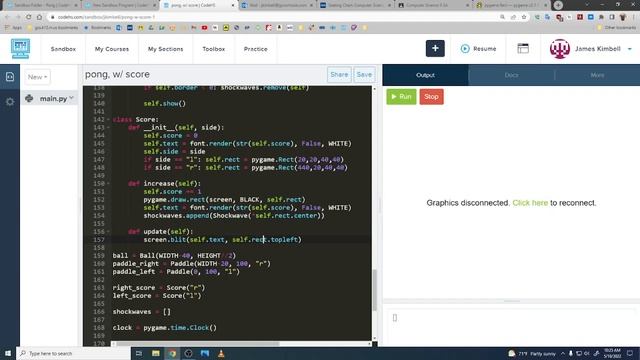This screenshot has width=640, height=360.
Task: Click here link to reconnect graphics
Action: click(530, 203)
